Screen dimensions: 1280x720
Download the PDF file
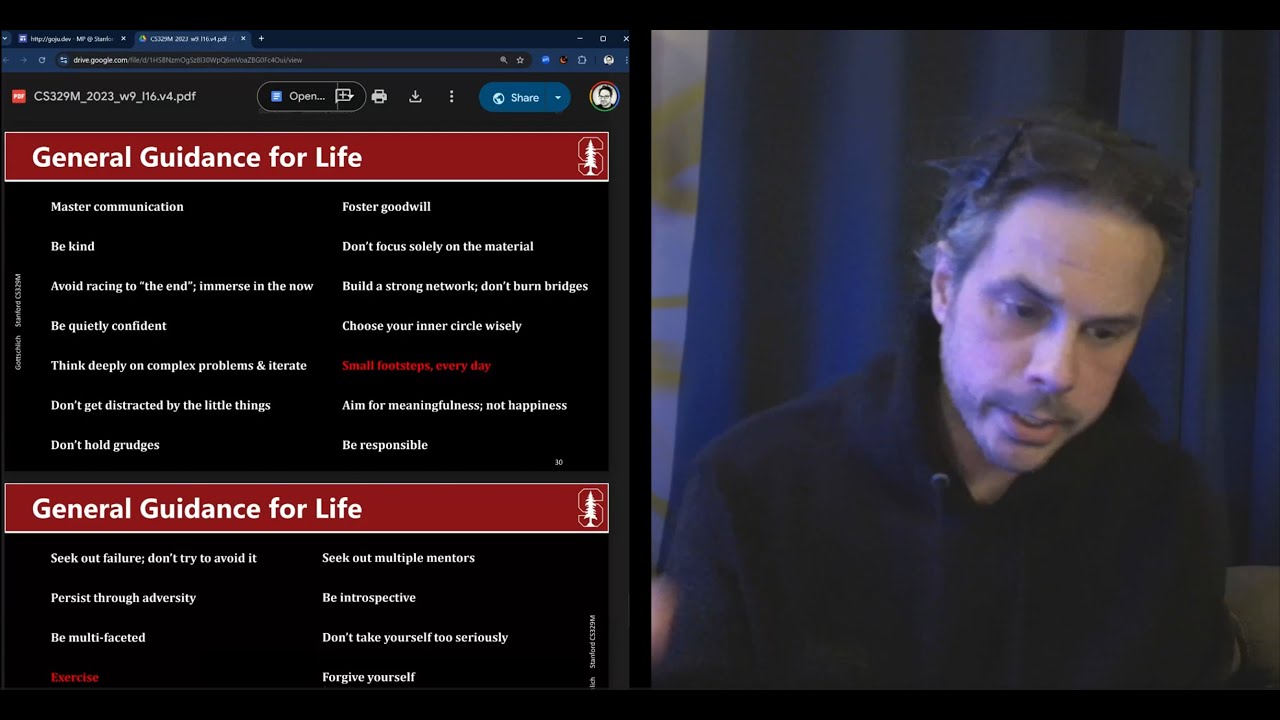tap(415, 97)
